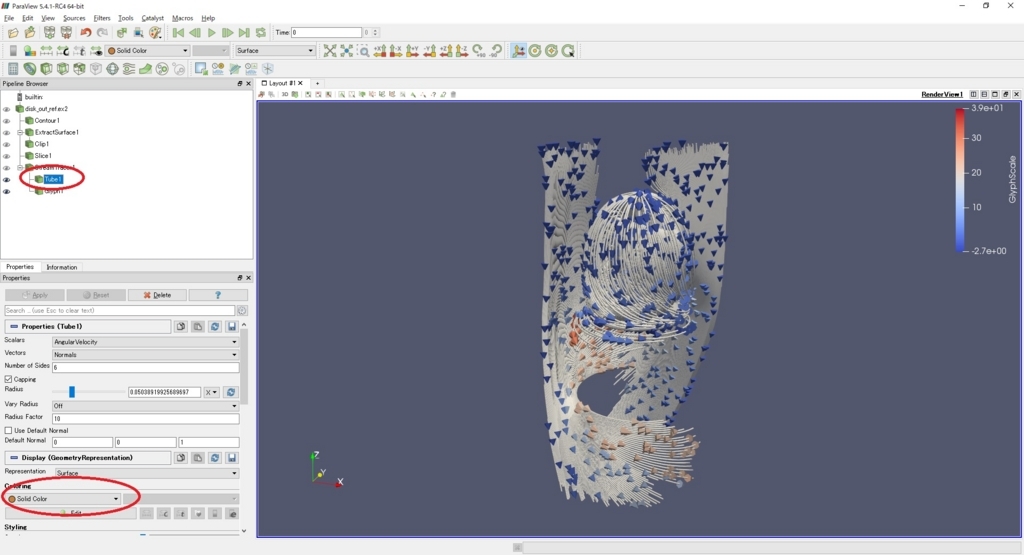
Task: Click the Connect to server icon
Action: pyautogui.click(x=50, y=33)
